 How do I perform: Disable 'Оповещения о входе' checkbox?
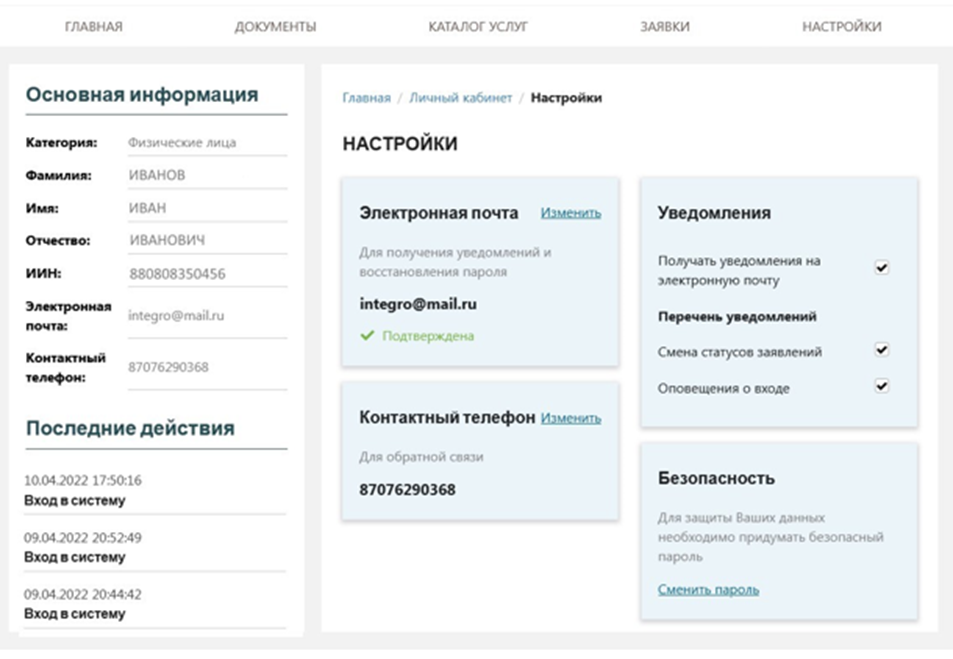[881, 386]
